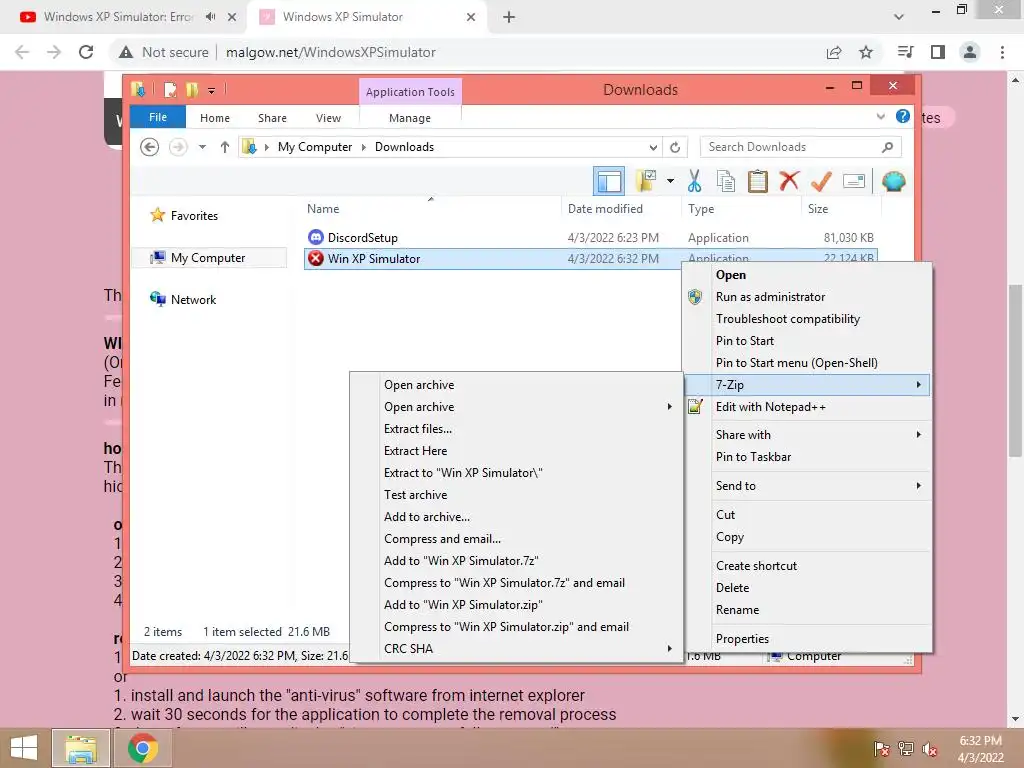Screen dimensions: 1024x768
Task: Click the Chrome share page icon
Action: pyautogui.click(x=834, y=52)
